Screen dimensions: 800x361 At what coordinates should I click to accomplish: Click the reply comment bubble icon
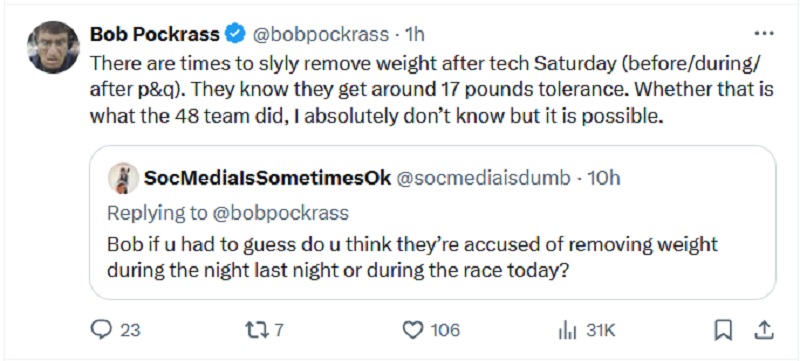coord(101,330)
